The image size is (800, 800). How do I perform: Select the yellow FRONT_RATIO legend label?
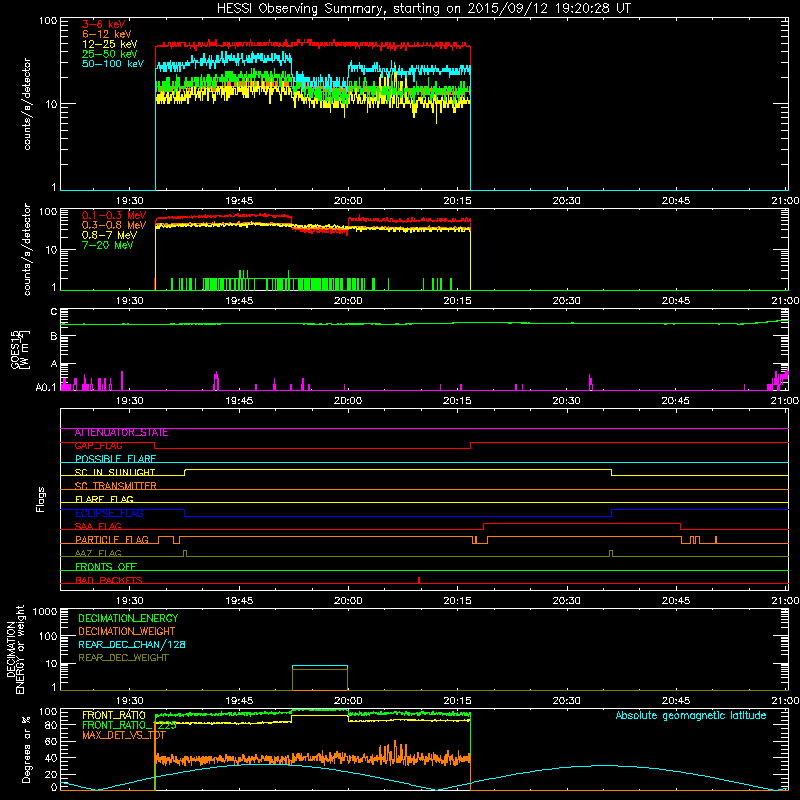[114, 715]
